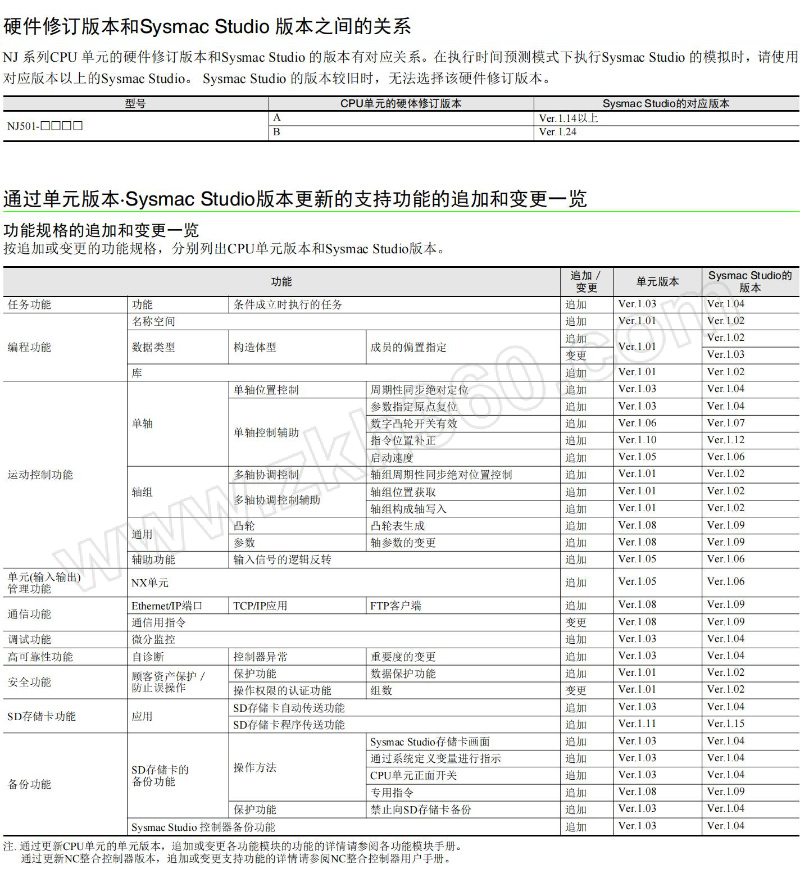Select the 'Sysmac Studio的对应版本' column header
The image size is (800, 874).
click(666, 104)
